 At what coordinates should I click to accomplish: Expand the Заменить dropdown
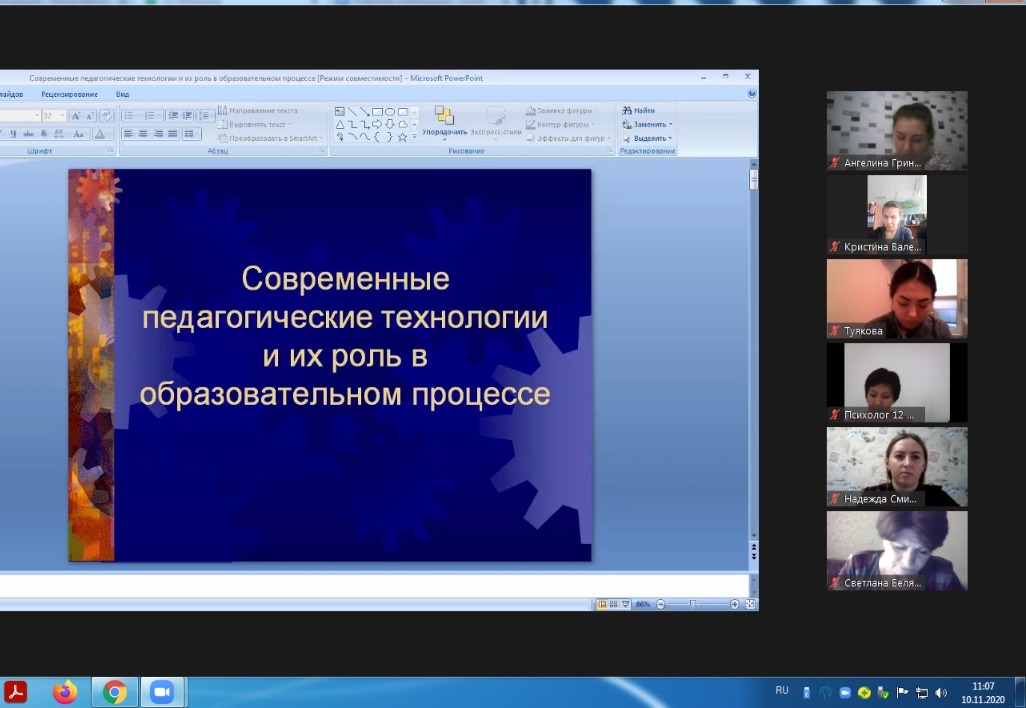tap(671, 125)
